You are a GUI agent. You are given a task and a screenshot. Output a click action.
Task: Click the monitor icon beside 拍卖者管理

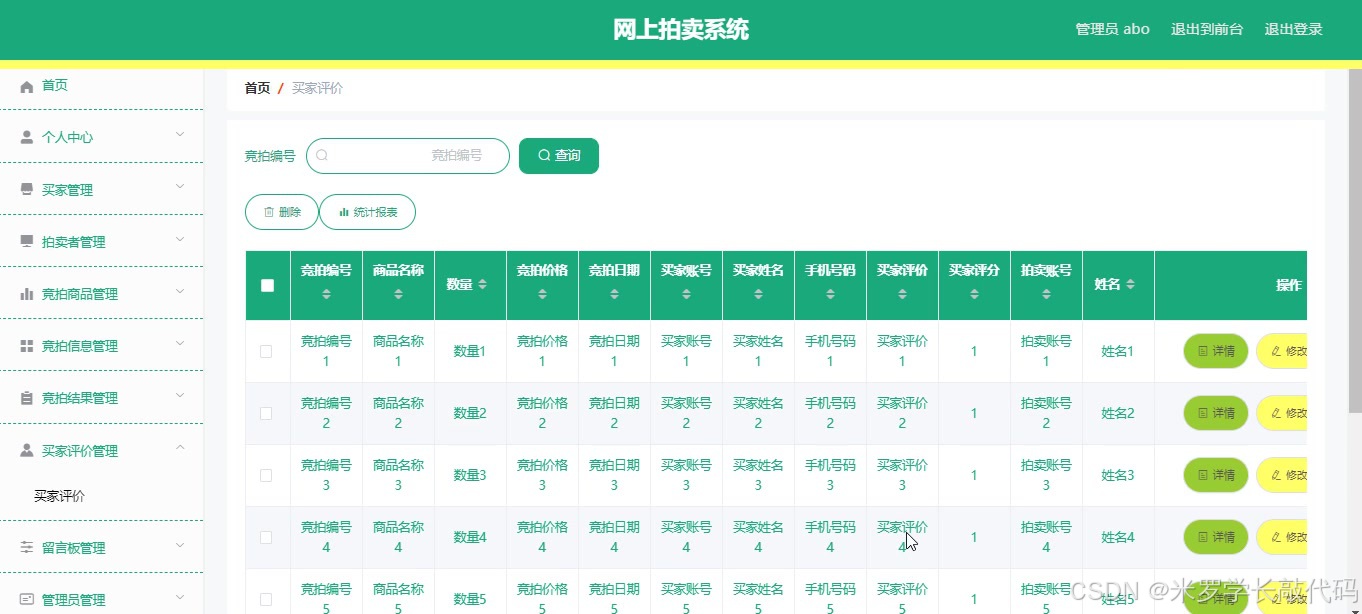[x=25, y=241]
